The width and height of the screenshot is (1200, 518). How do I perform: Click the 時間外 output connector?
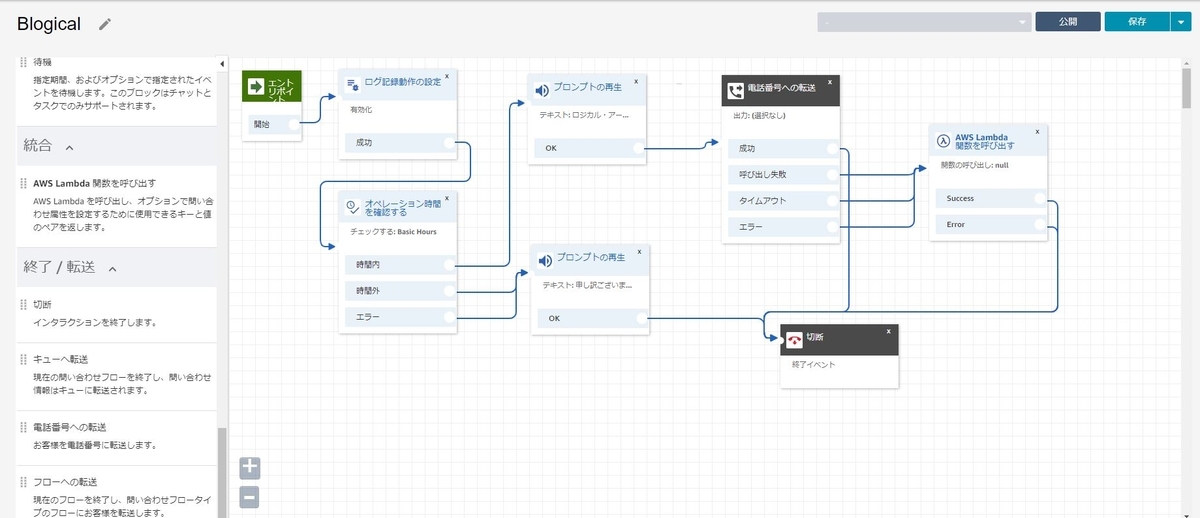coord(448,291)
